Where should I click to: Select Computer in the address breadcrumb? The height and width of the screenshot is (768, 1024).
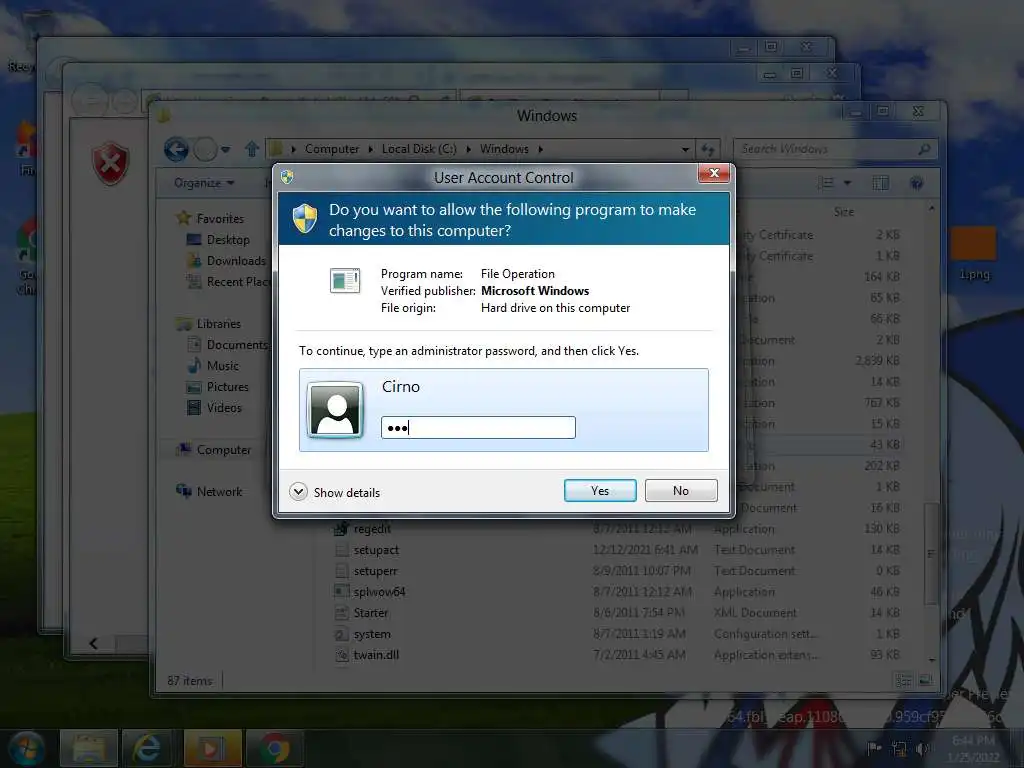click(x=332, y=149)
